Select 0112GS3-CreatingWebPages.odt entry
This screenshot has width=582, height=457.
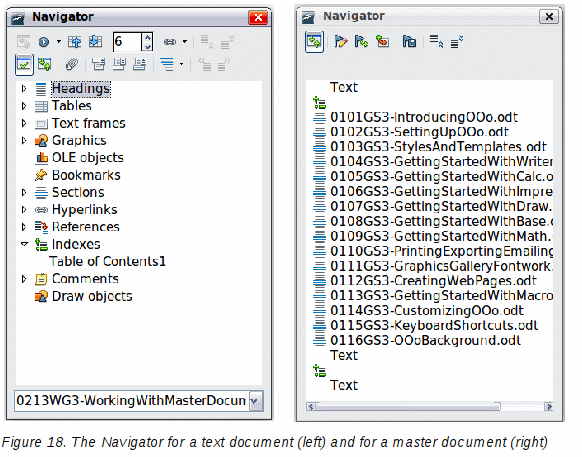coord(434,281)
